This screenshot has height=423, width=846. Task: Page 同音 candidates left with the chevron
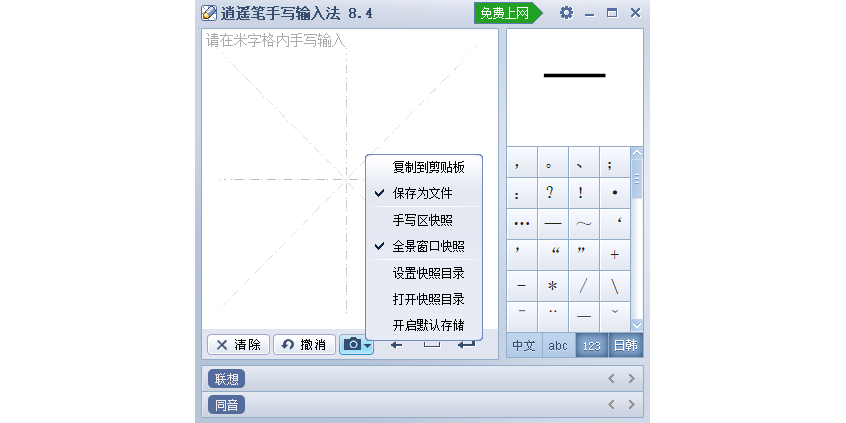[x=611, y=405]
